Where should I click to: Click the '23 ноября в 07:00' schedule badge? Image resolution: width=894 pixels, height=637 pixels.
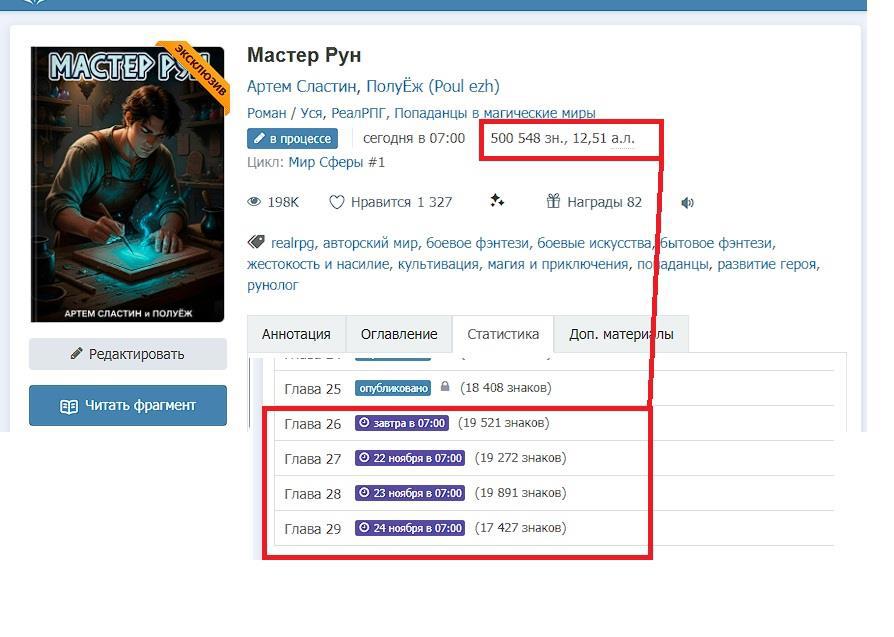[410, 493]
